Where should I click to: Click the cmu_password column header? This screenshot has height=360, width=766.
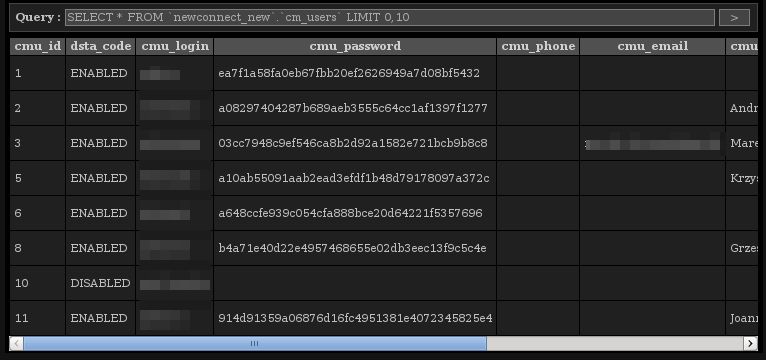355,46
